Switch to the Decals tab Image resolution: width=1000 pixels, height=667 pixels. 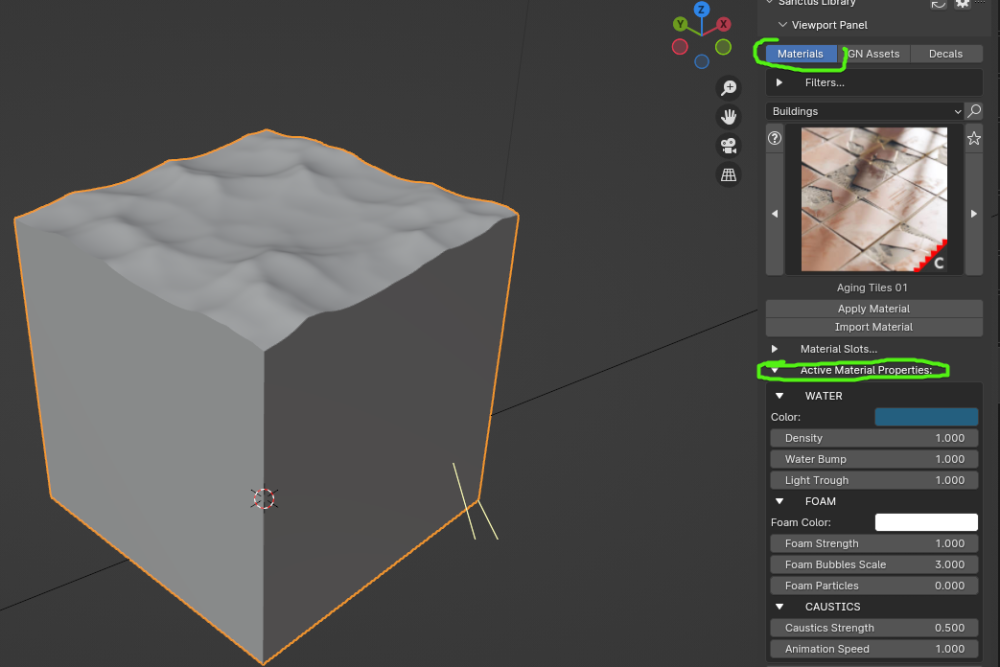tap(946, 54)
